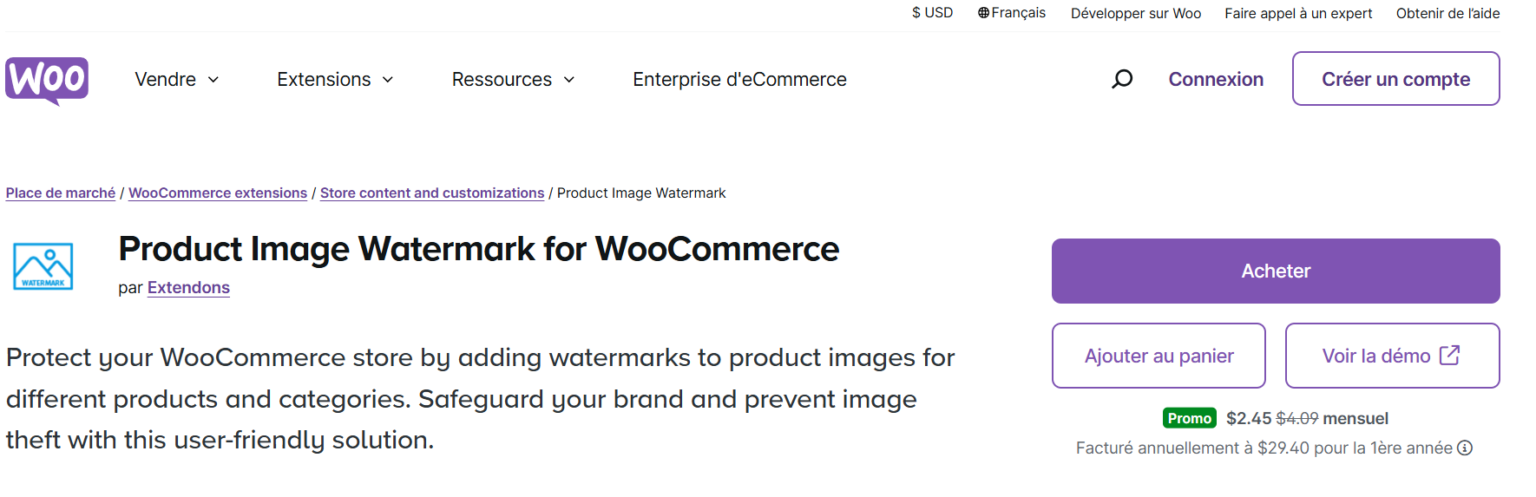Click the Connexion link

[1216, 79]
